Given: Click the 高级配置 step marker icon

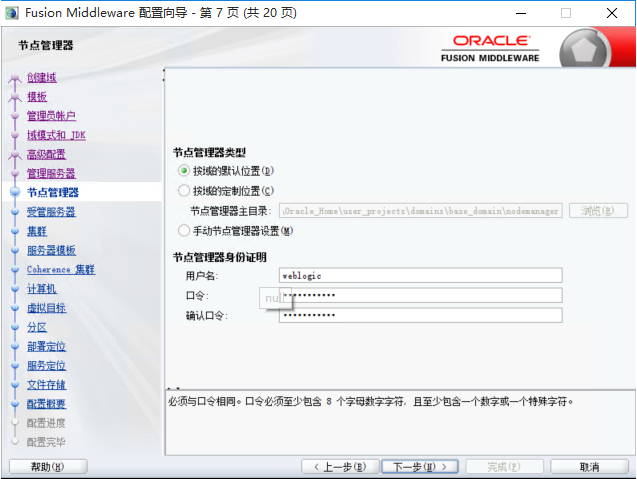Looking at the screenshot, I should click(15, 154).
